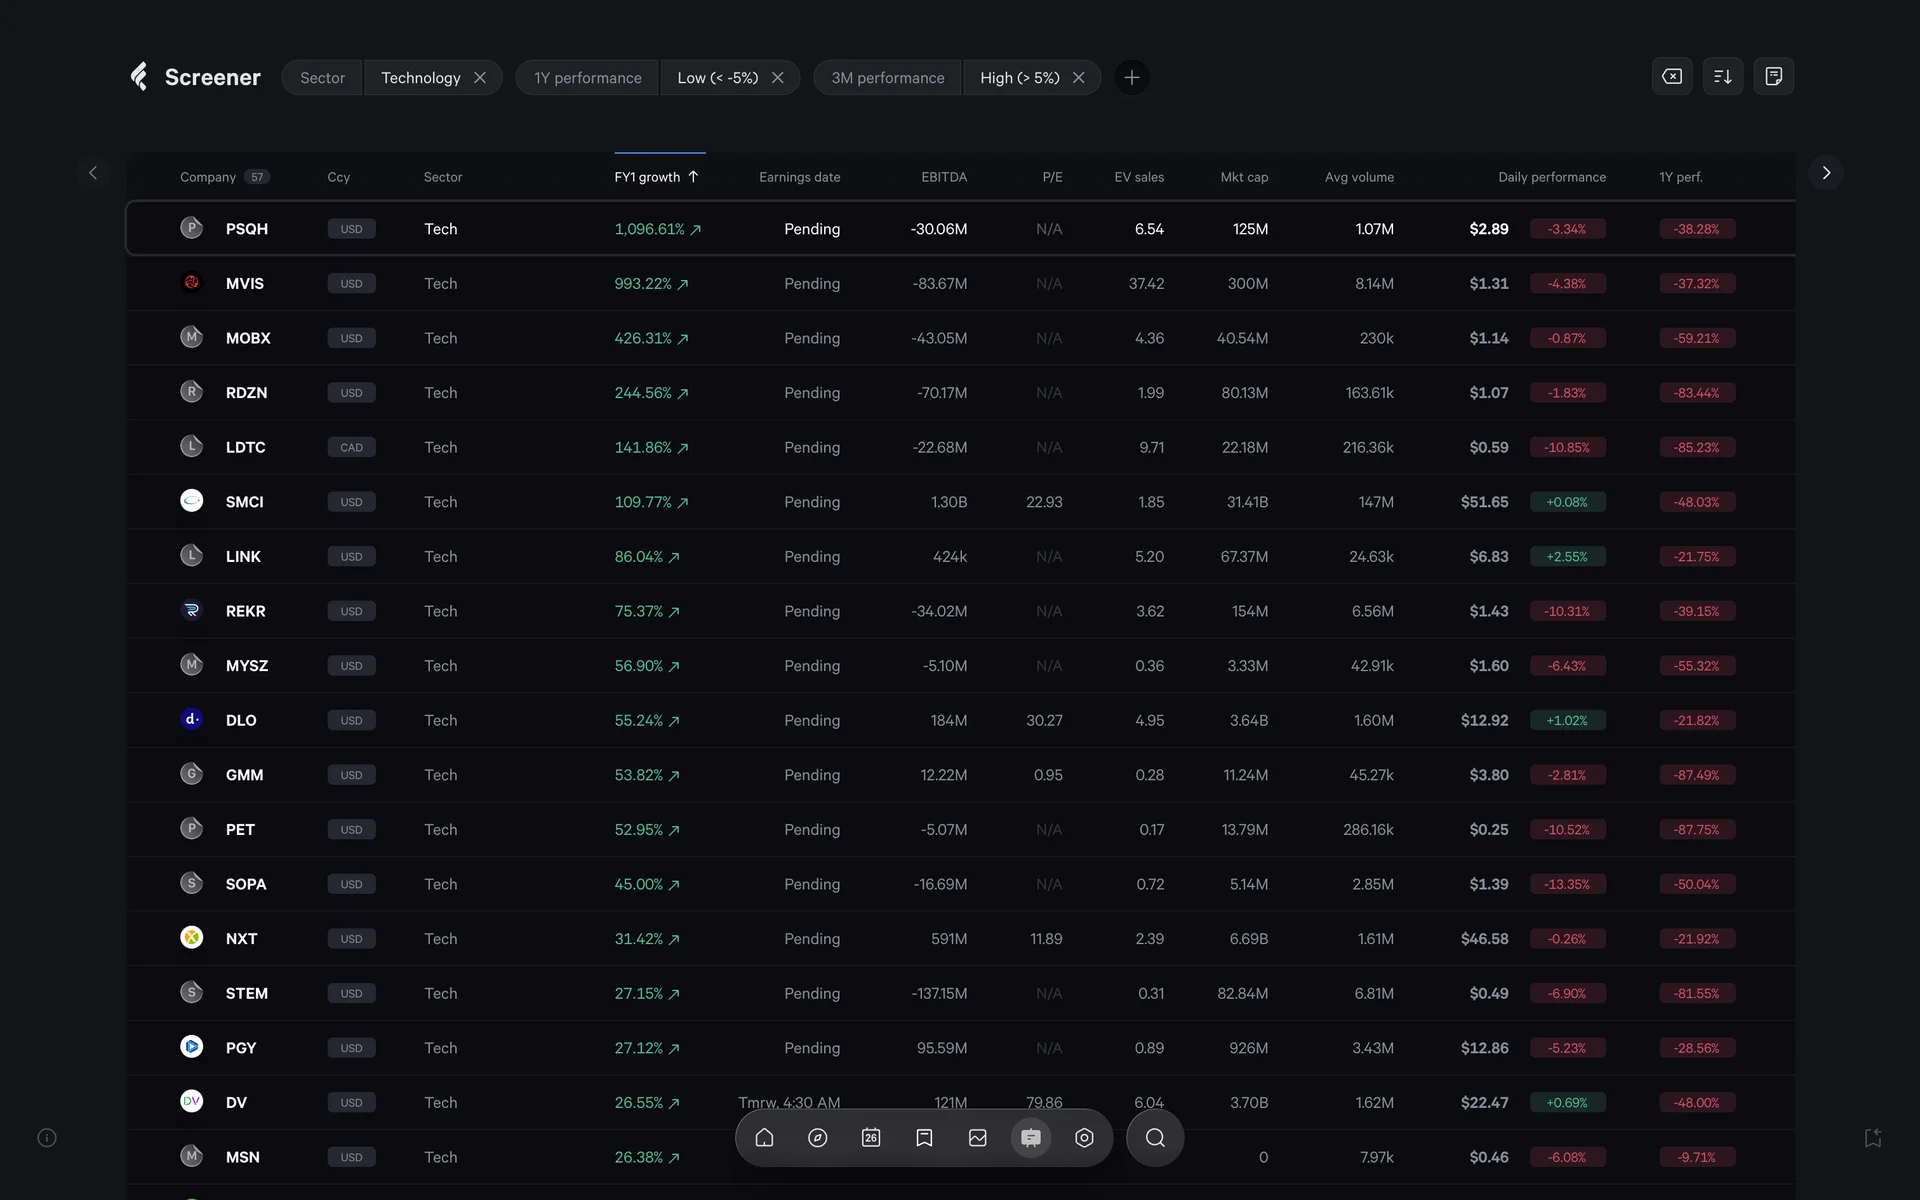The image size is (1920, 1200).
Task: Open the 3M performance filter dropdown
Action: click(888, 78)
